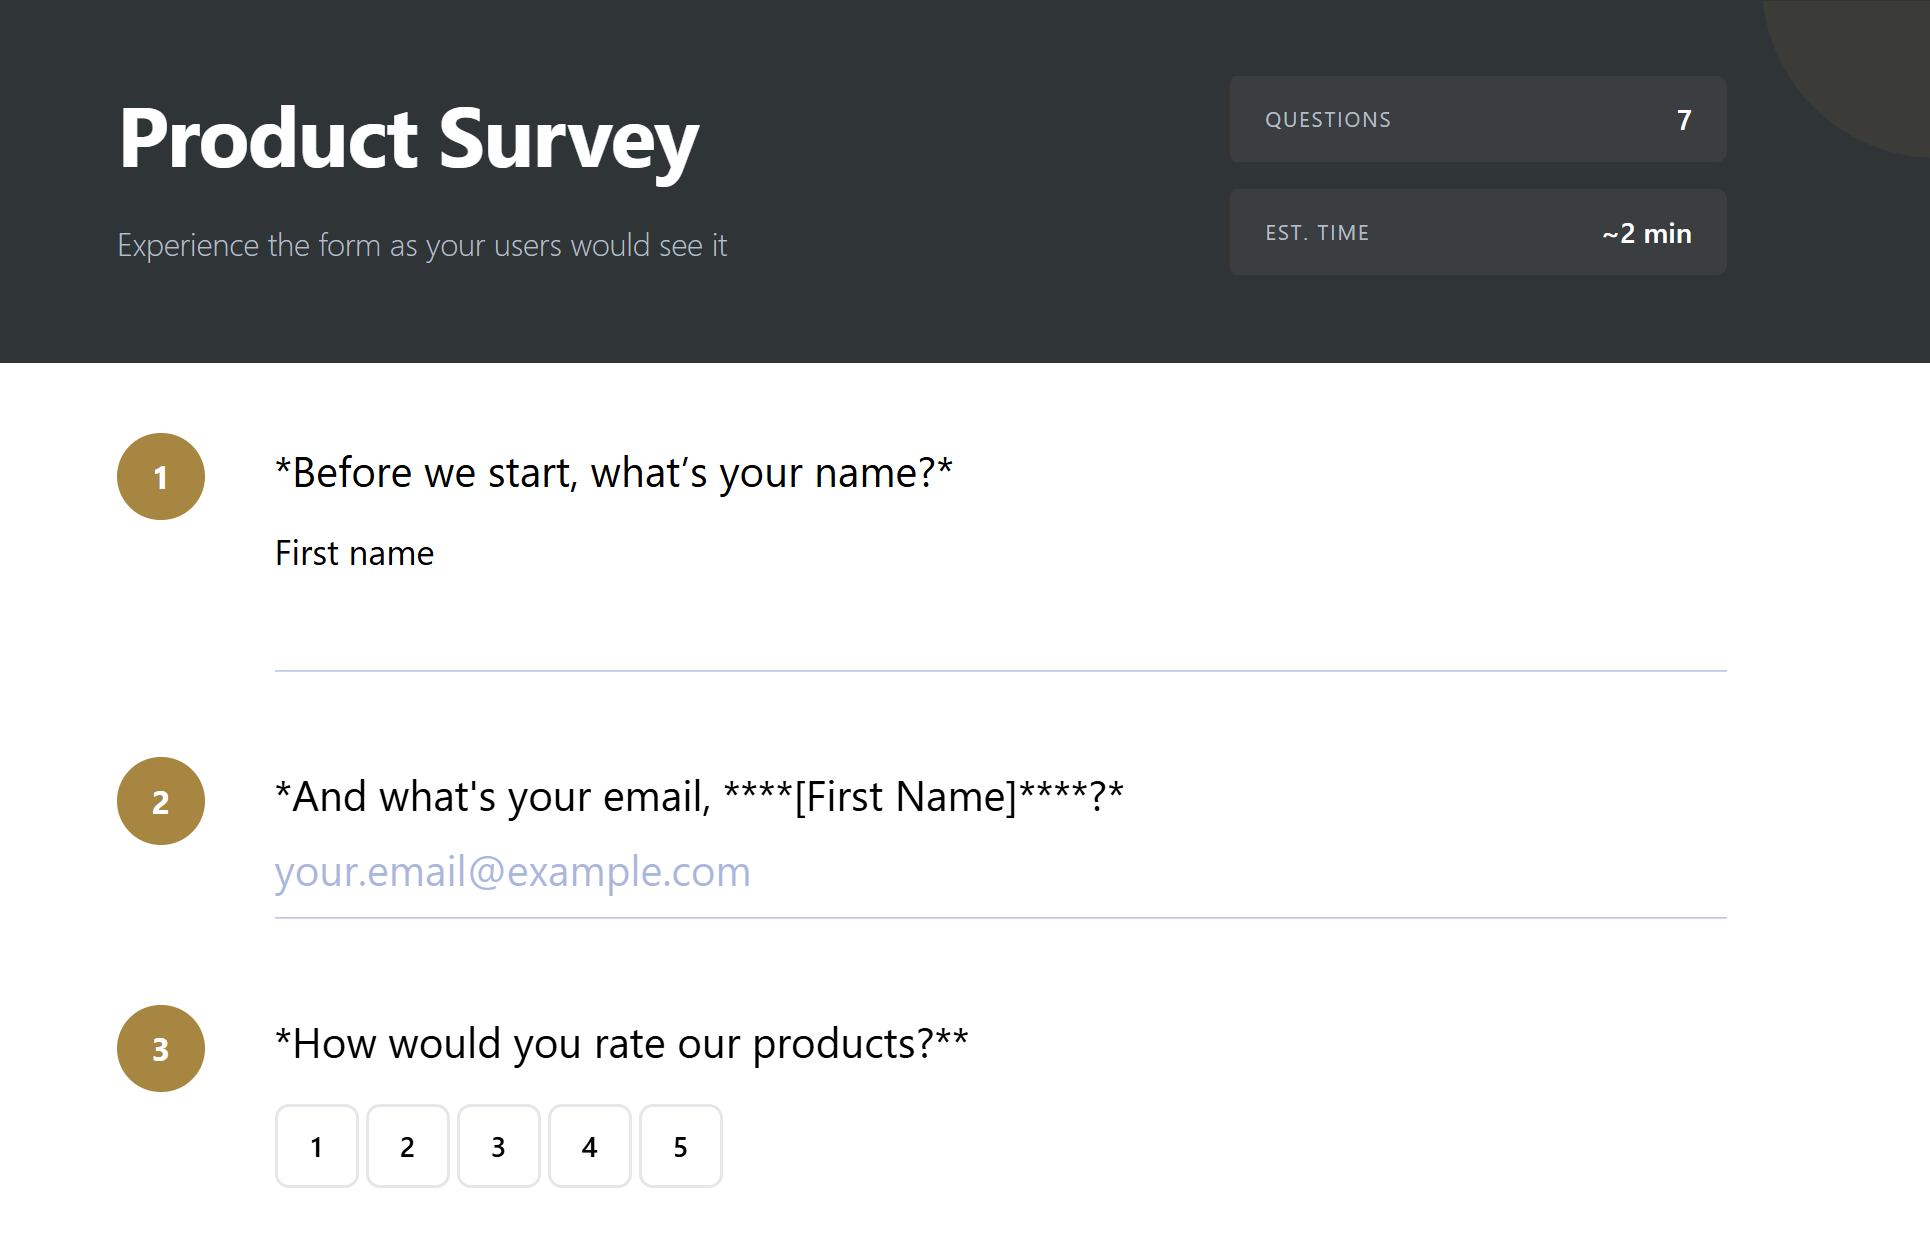Viewport: 1930px width, 1249px height.
Task: Choose rating 3 for products
Action: [x=499, y=1146]
